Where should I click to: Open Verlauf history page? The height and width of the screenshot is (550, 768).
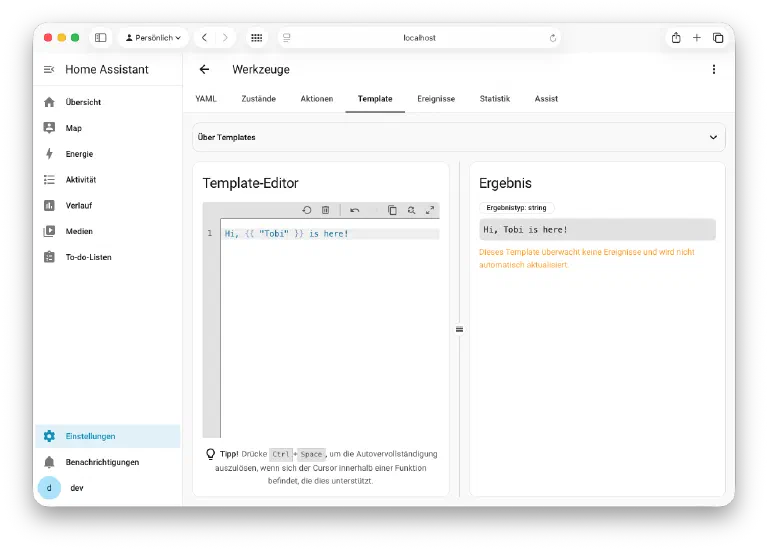click(x=108, y=205)
